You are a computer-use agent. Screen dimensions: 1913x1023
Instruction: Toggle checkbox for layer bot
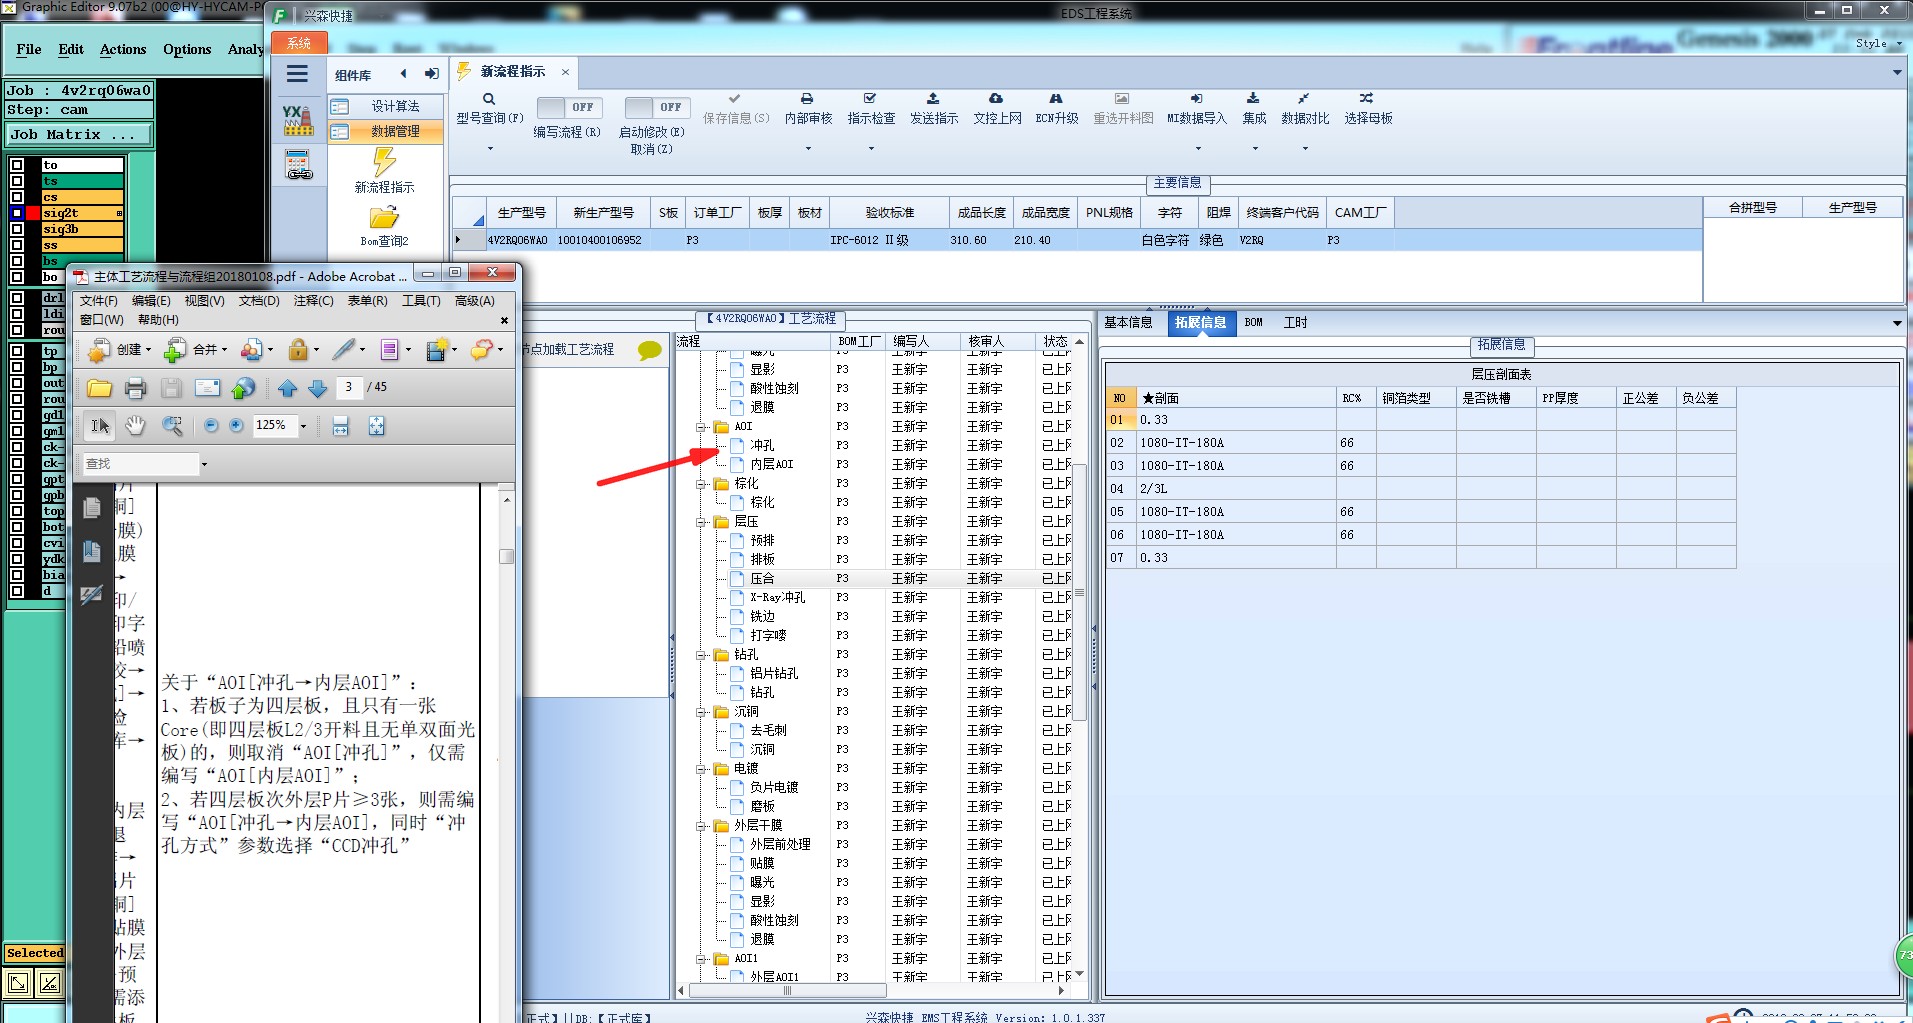point(17,527)
